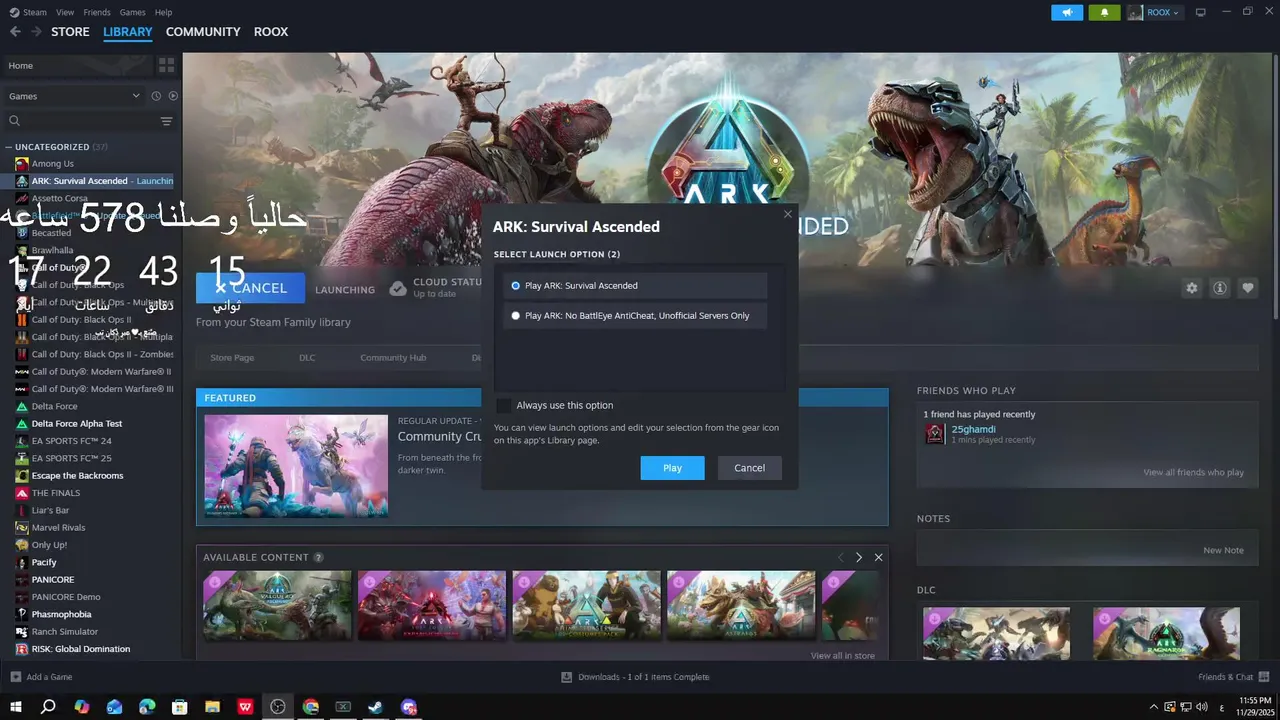Add game to favorites heart icon
The height and width of the screenshot is (720, 1280).
(x=1248, y=288)
